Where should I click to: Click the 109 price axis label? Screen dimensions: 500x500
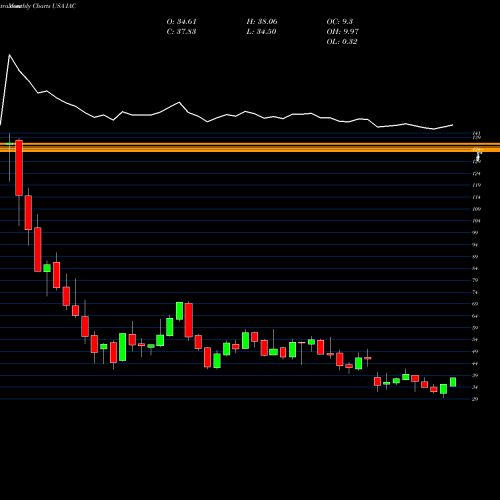click(476, 209)
